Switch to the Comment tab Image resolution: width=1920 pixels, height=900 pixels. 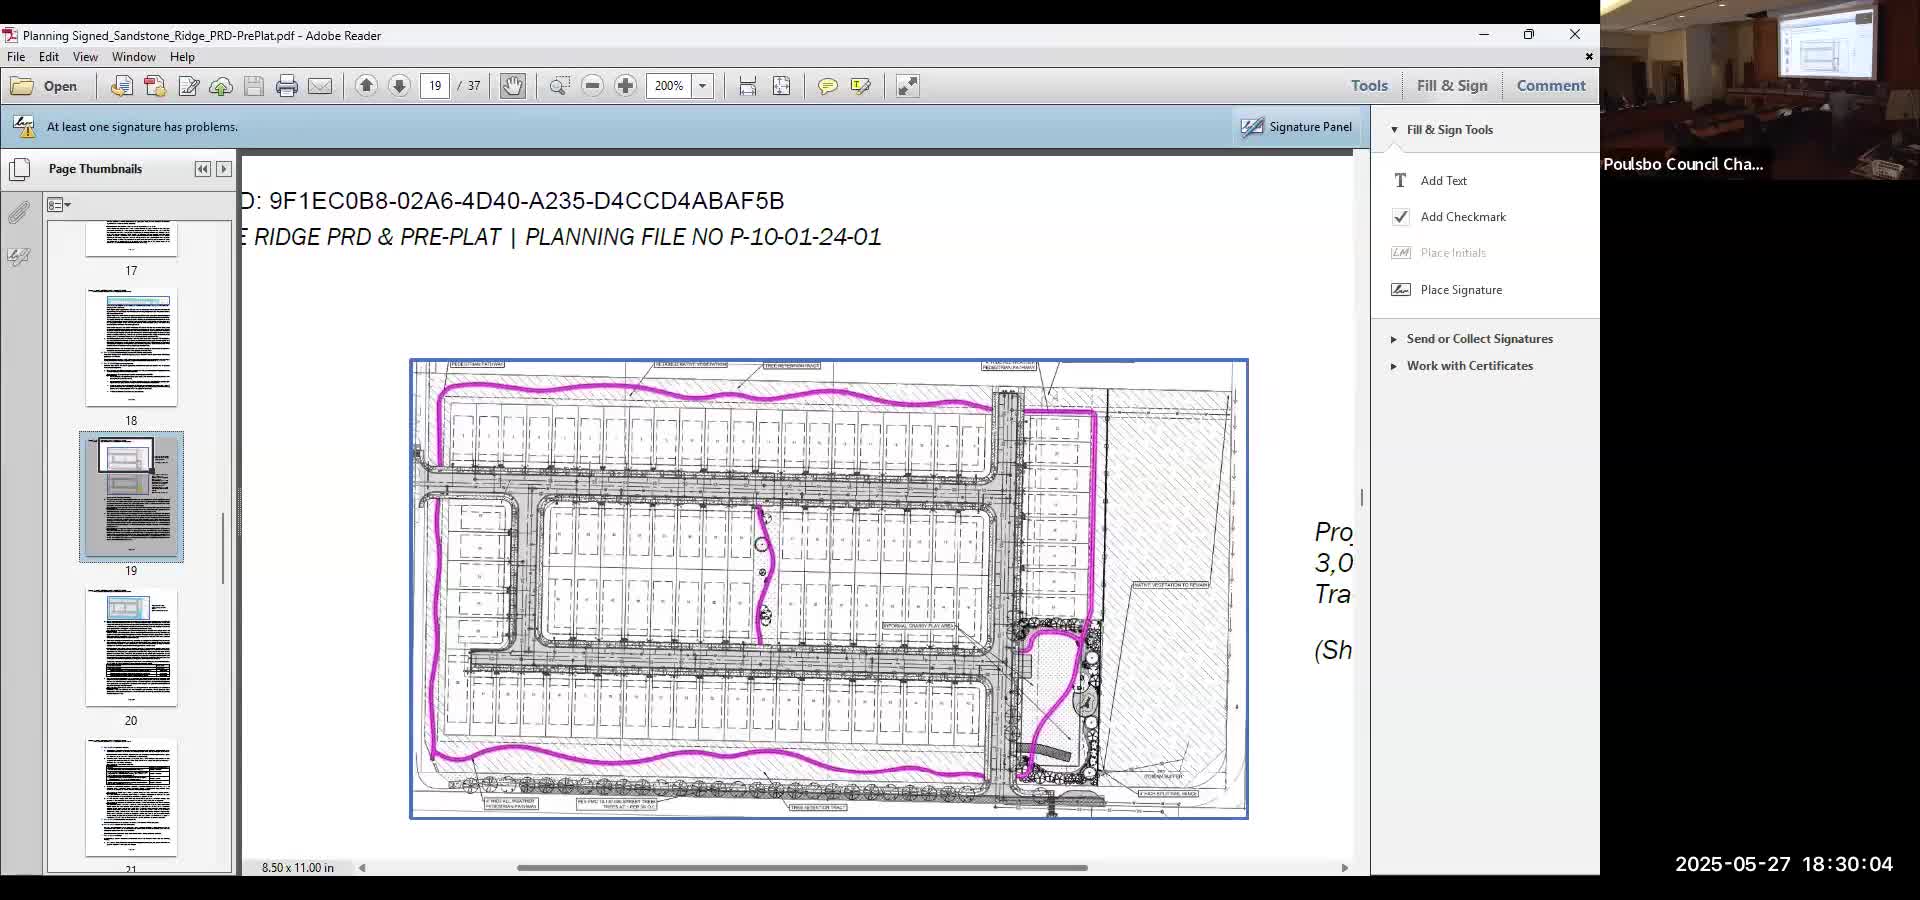[x=1550, y=86]
